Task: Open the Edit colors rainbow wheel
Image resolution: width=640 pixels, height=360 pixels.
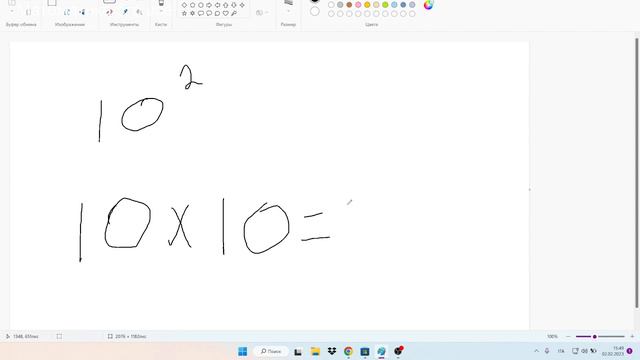Action: click(428, 4)
